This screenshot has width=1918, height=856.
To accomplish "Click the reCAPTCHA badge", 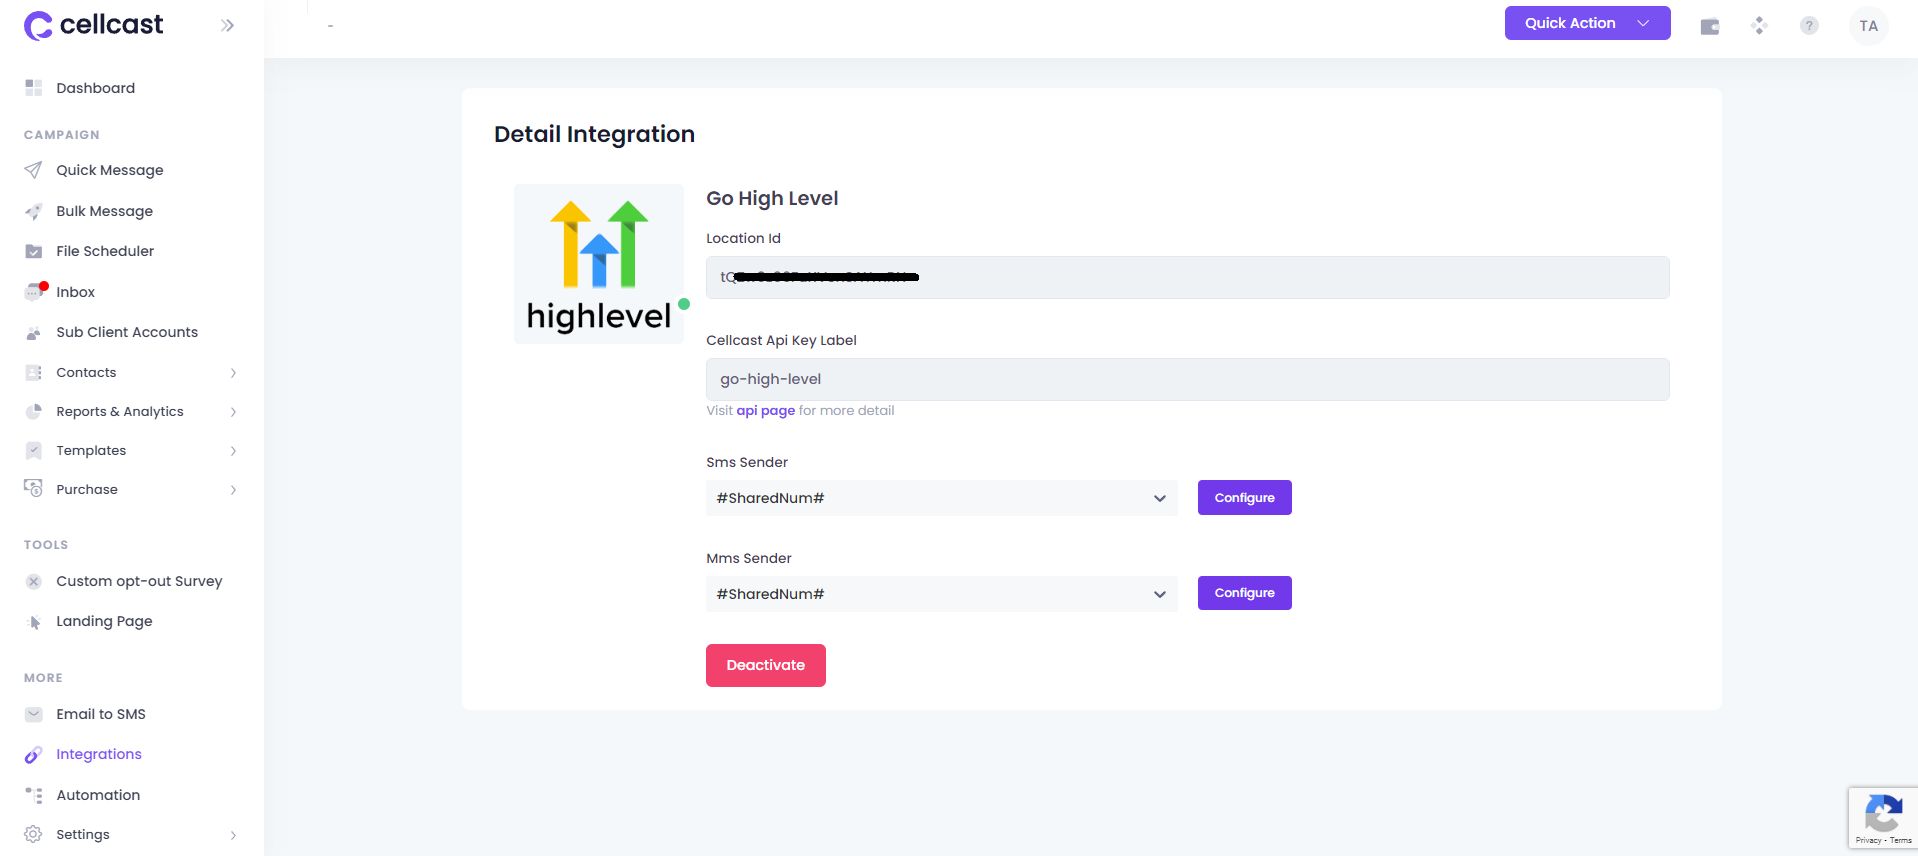I will 1883,818.
